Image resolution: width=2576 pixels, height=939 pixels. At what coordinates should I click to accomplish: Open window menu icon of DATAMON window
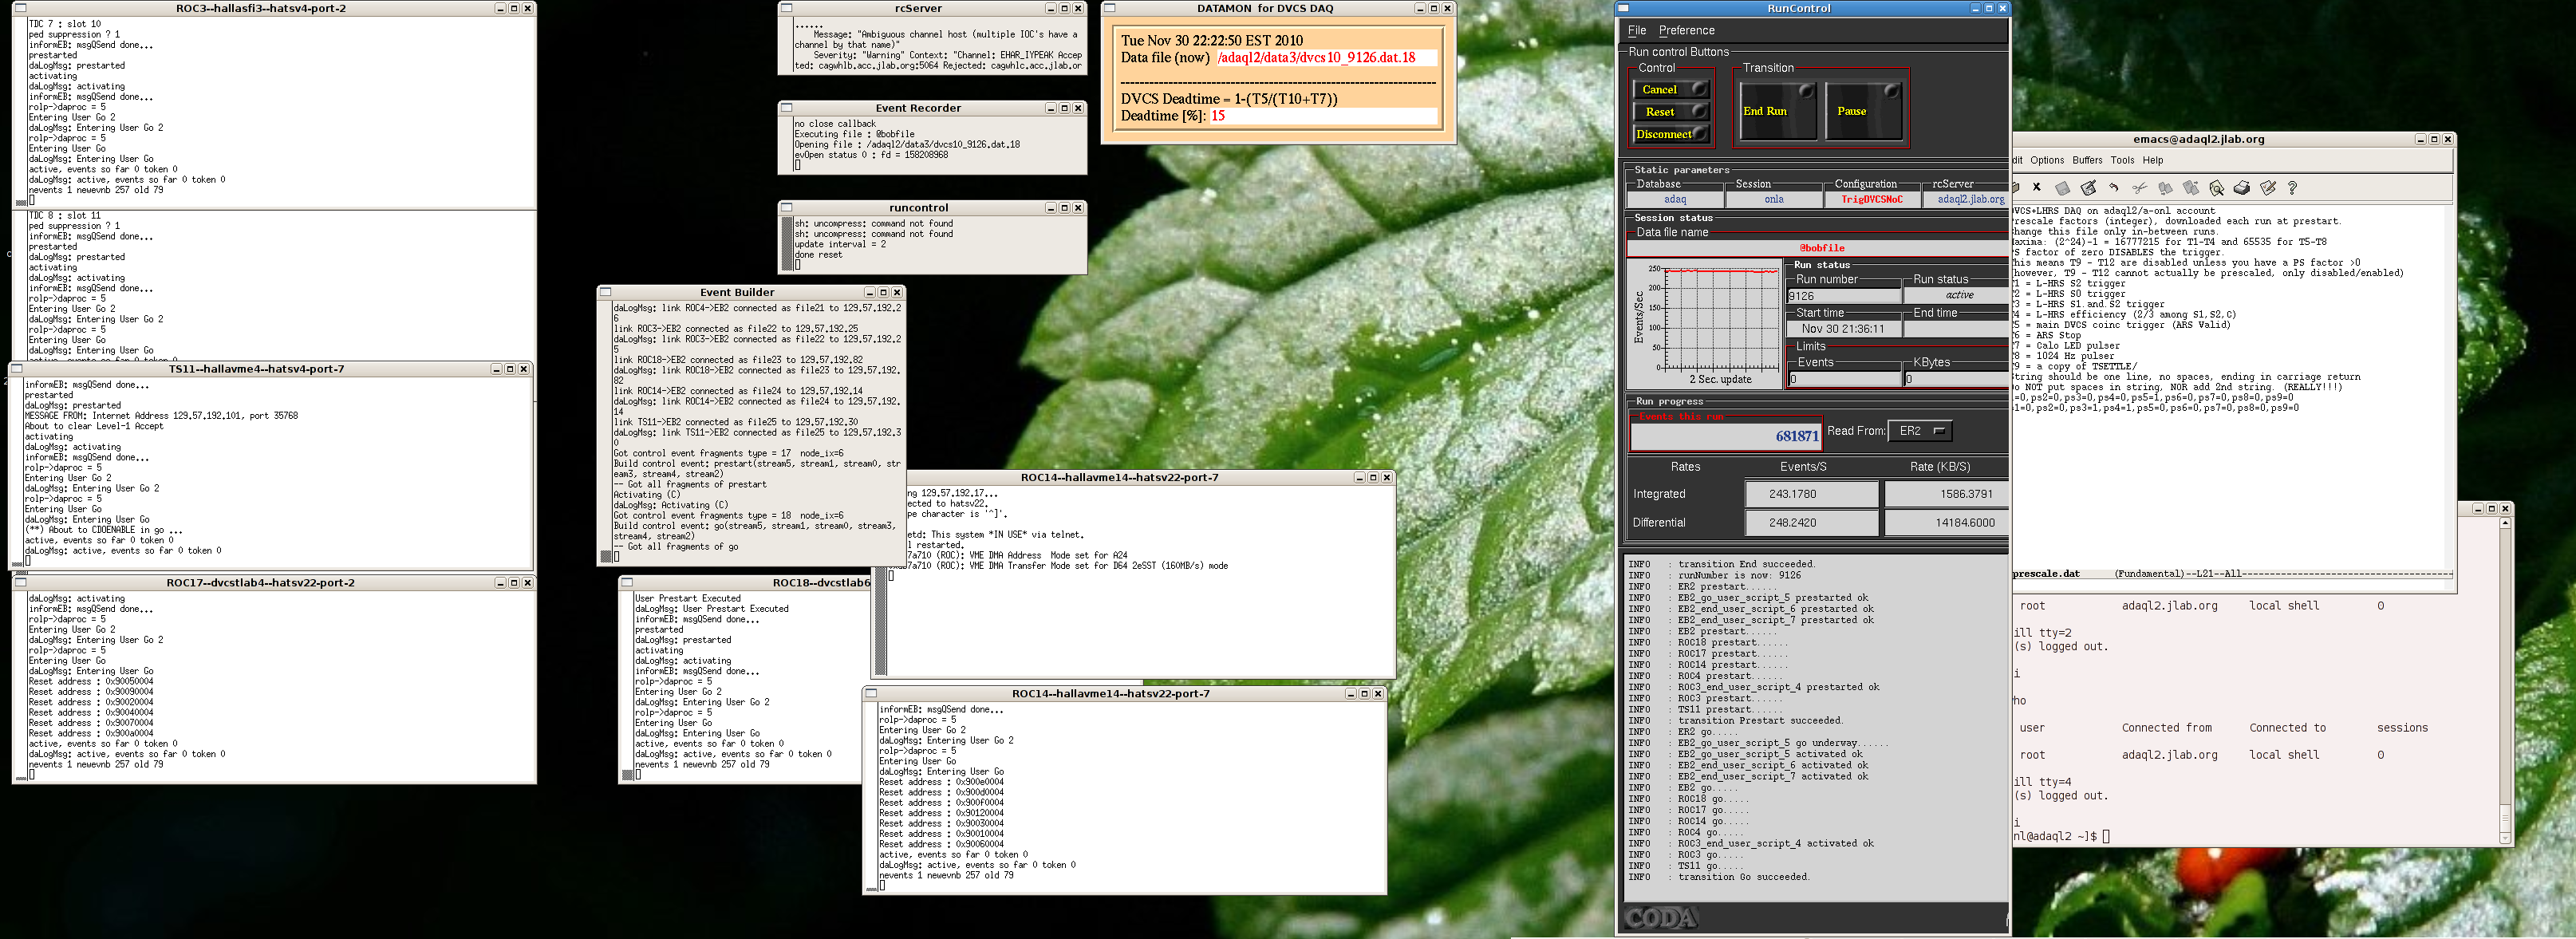pos(1109,8)
